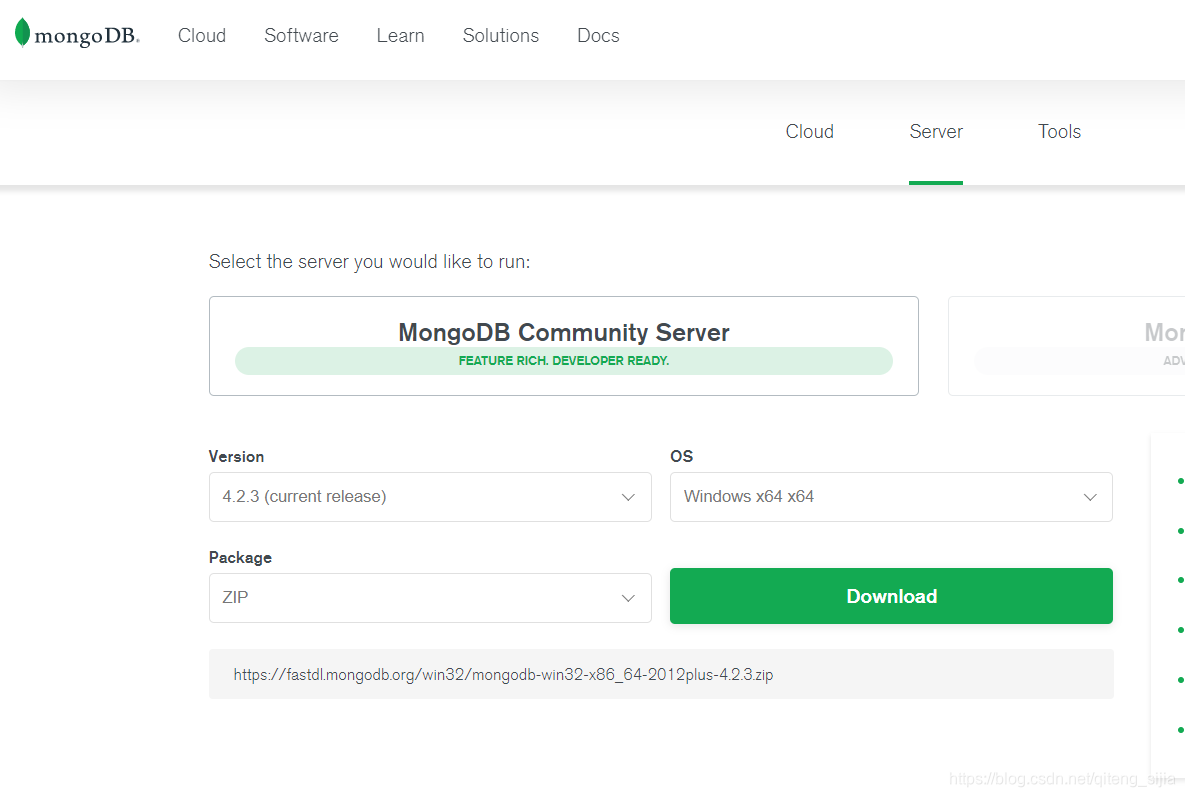Open the OS dropdown showing Windows x64
This screenshot has width=1185, height=797.
click(x=891, y=497)
